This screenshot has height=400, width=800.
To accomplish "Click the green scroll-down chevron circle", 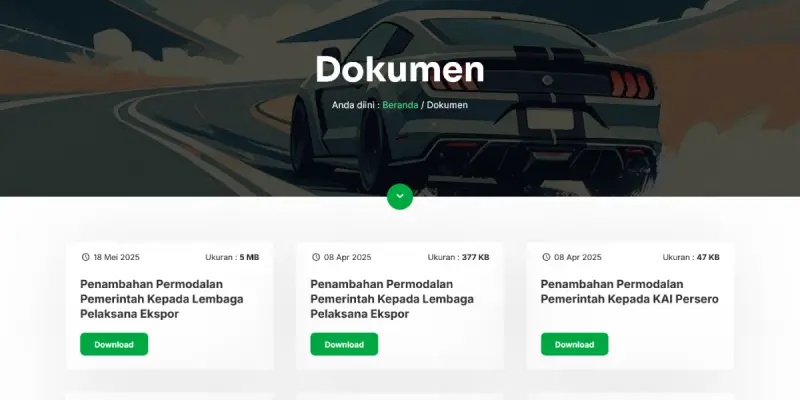I will pyautogui.click(x=399, y=196).
